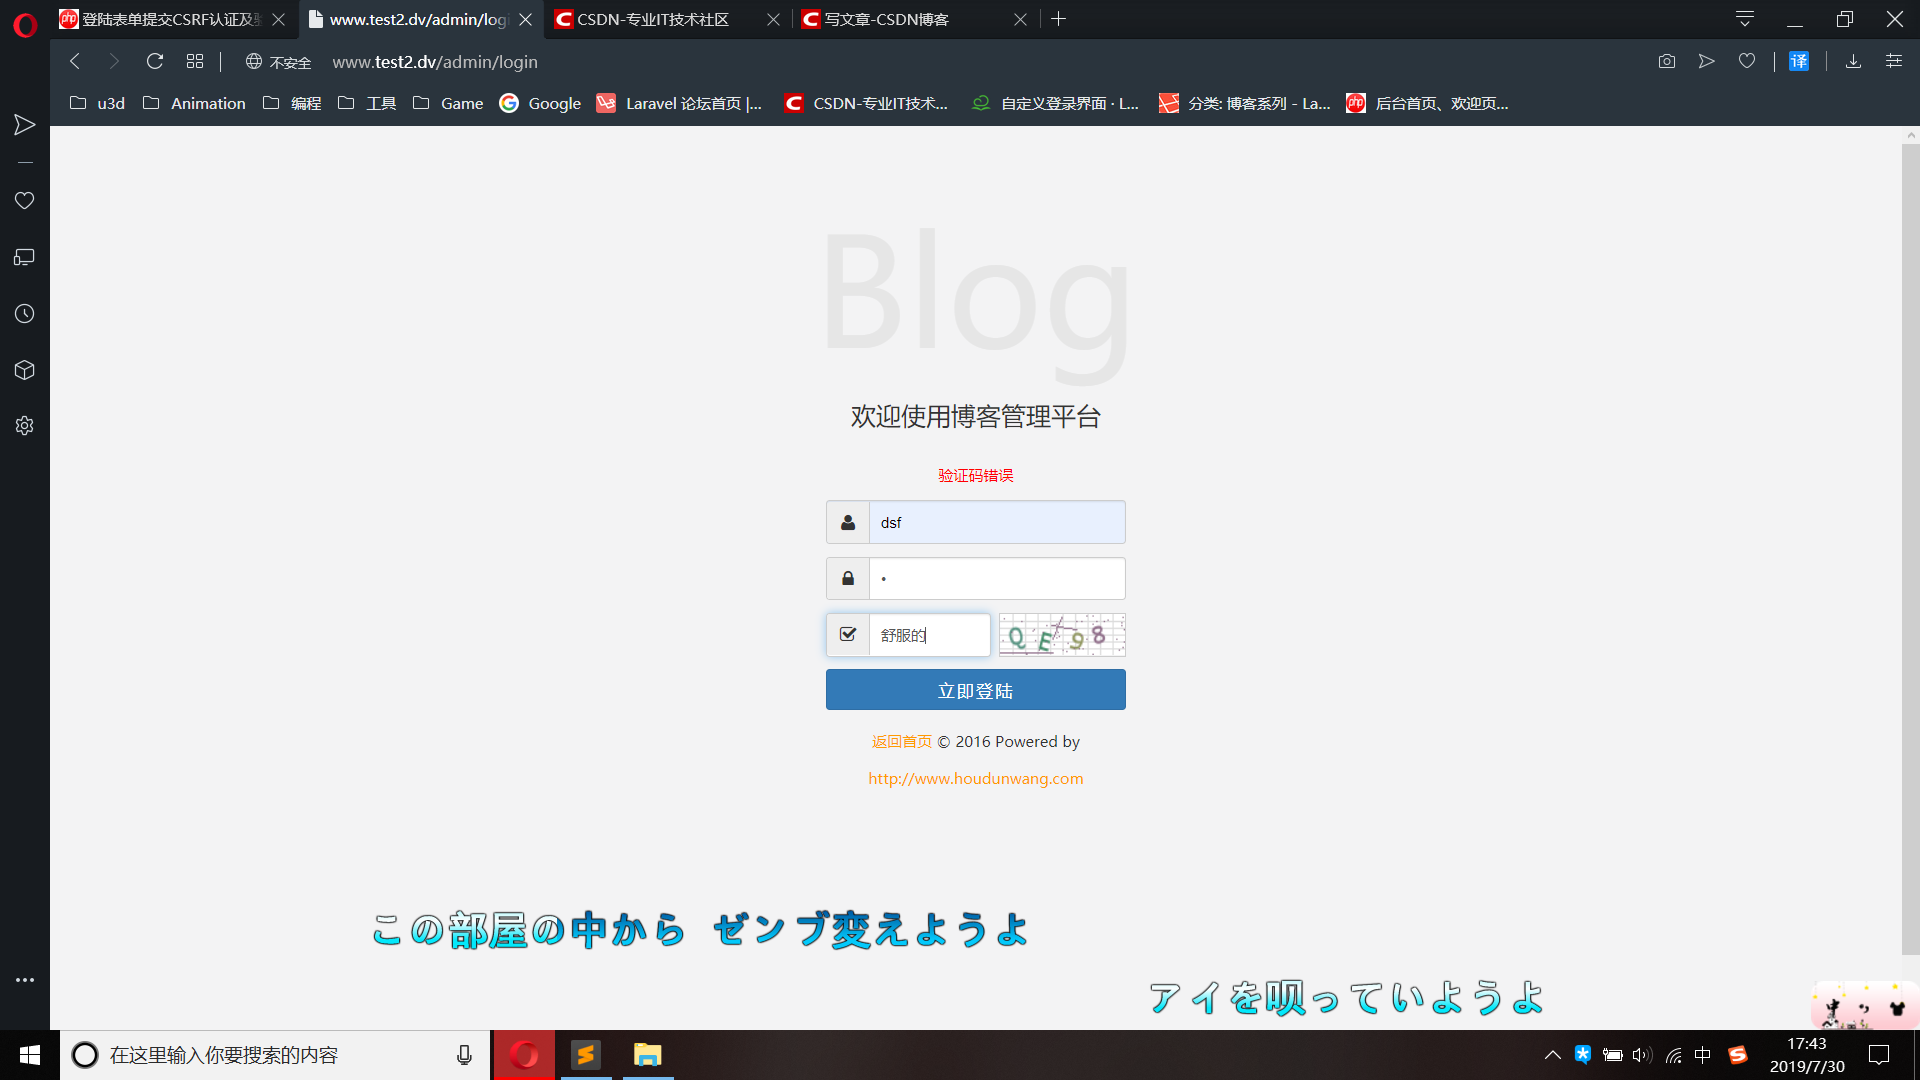Open the tab menu dropdown at top right

click(x=1744, y=19)
